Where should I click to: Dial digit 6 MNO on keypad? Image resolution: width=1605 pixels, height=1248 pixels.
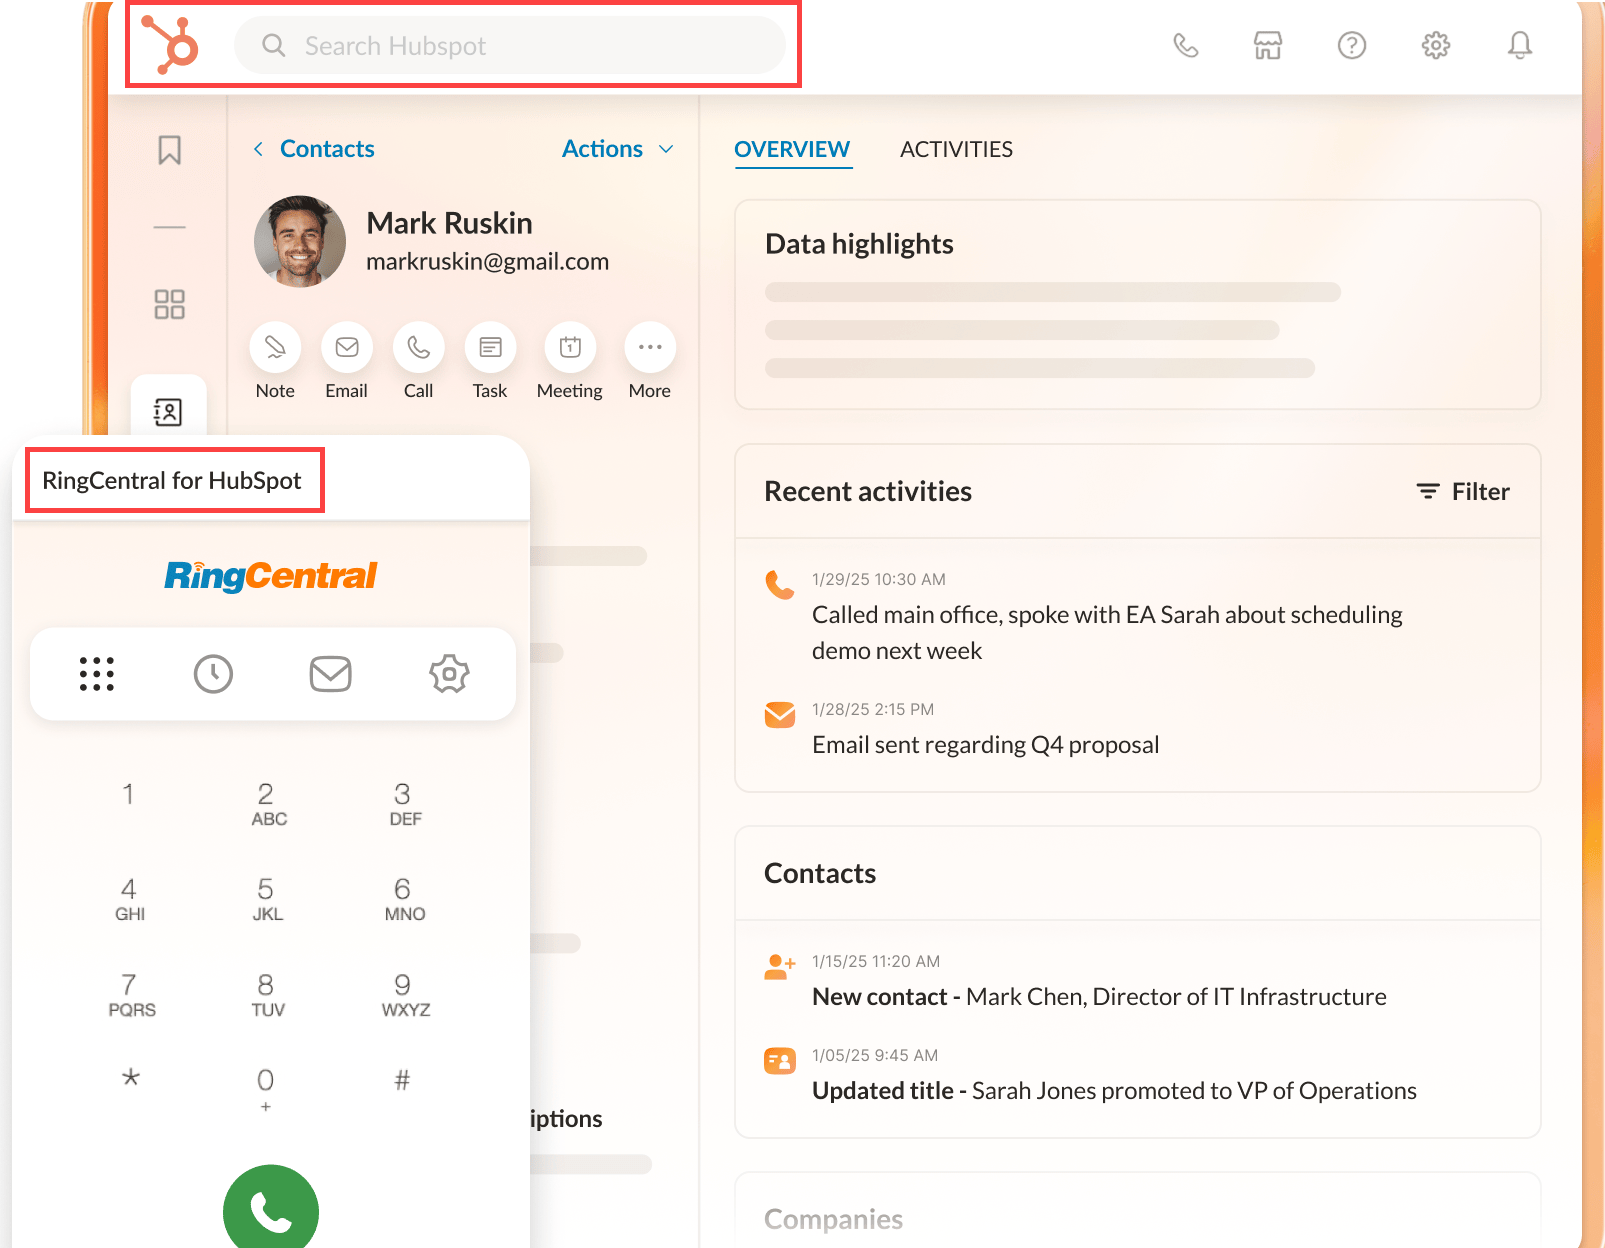(x=404, y=899)
